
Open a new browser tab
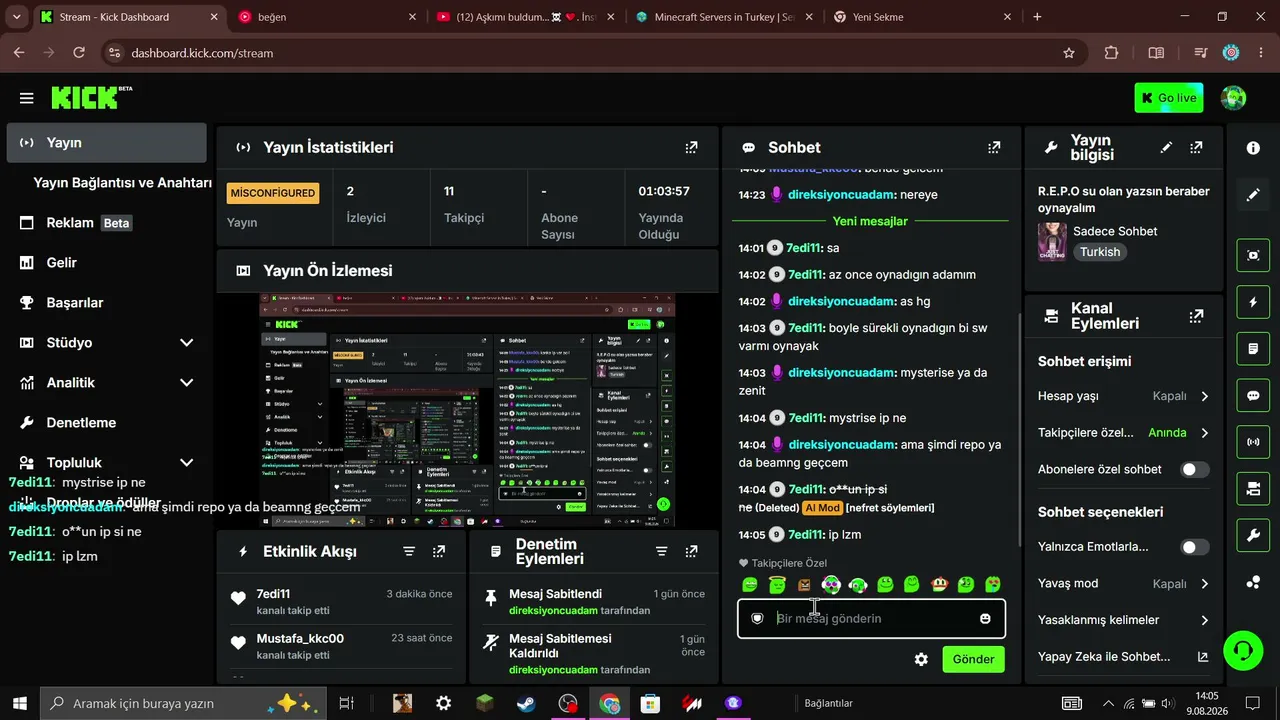coord(1037,17)
